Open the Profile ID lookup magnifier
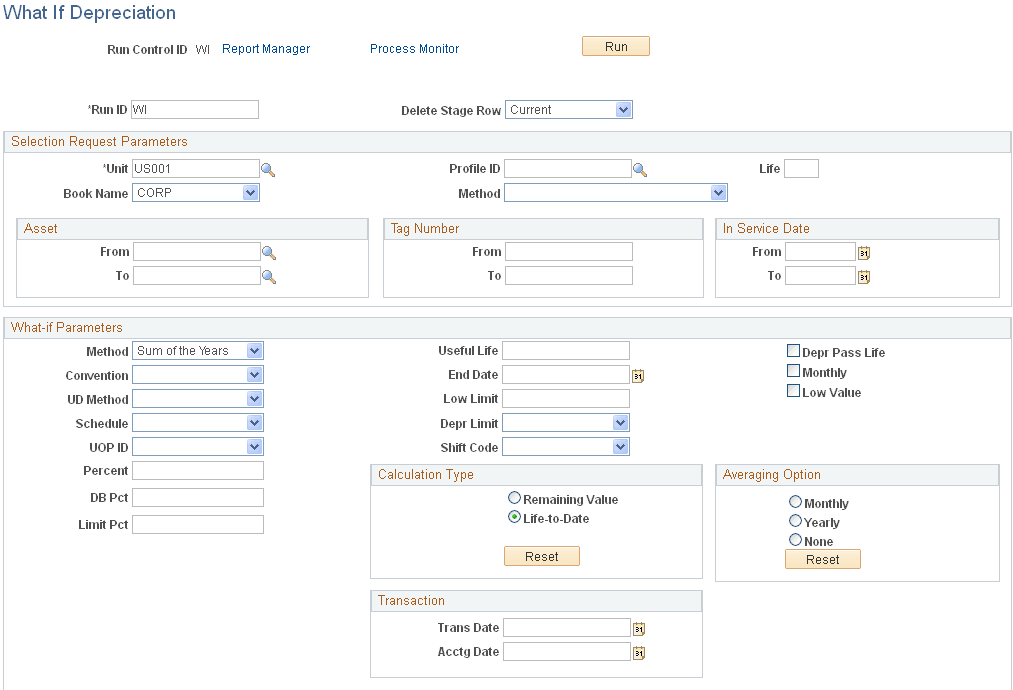The height and width of the screenshot is (690, 1013). coord(640,168)
